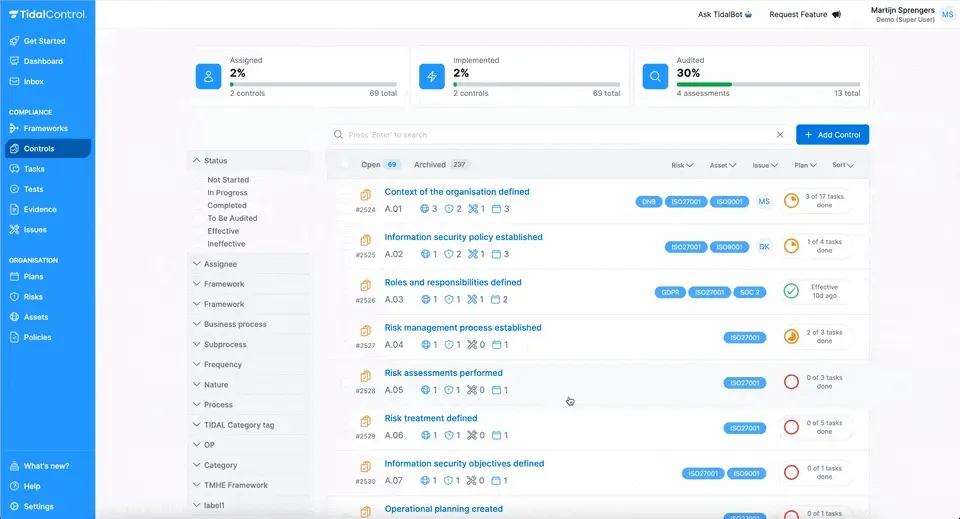
Task: Expand the TMHE Framework filter
Action: [x=249, y=485]
